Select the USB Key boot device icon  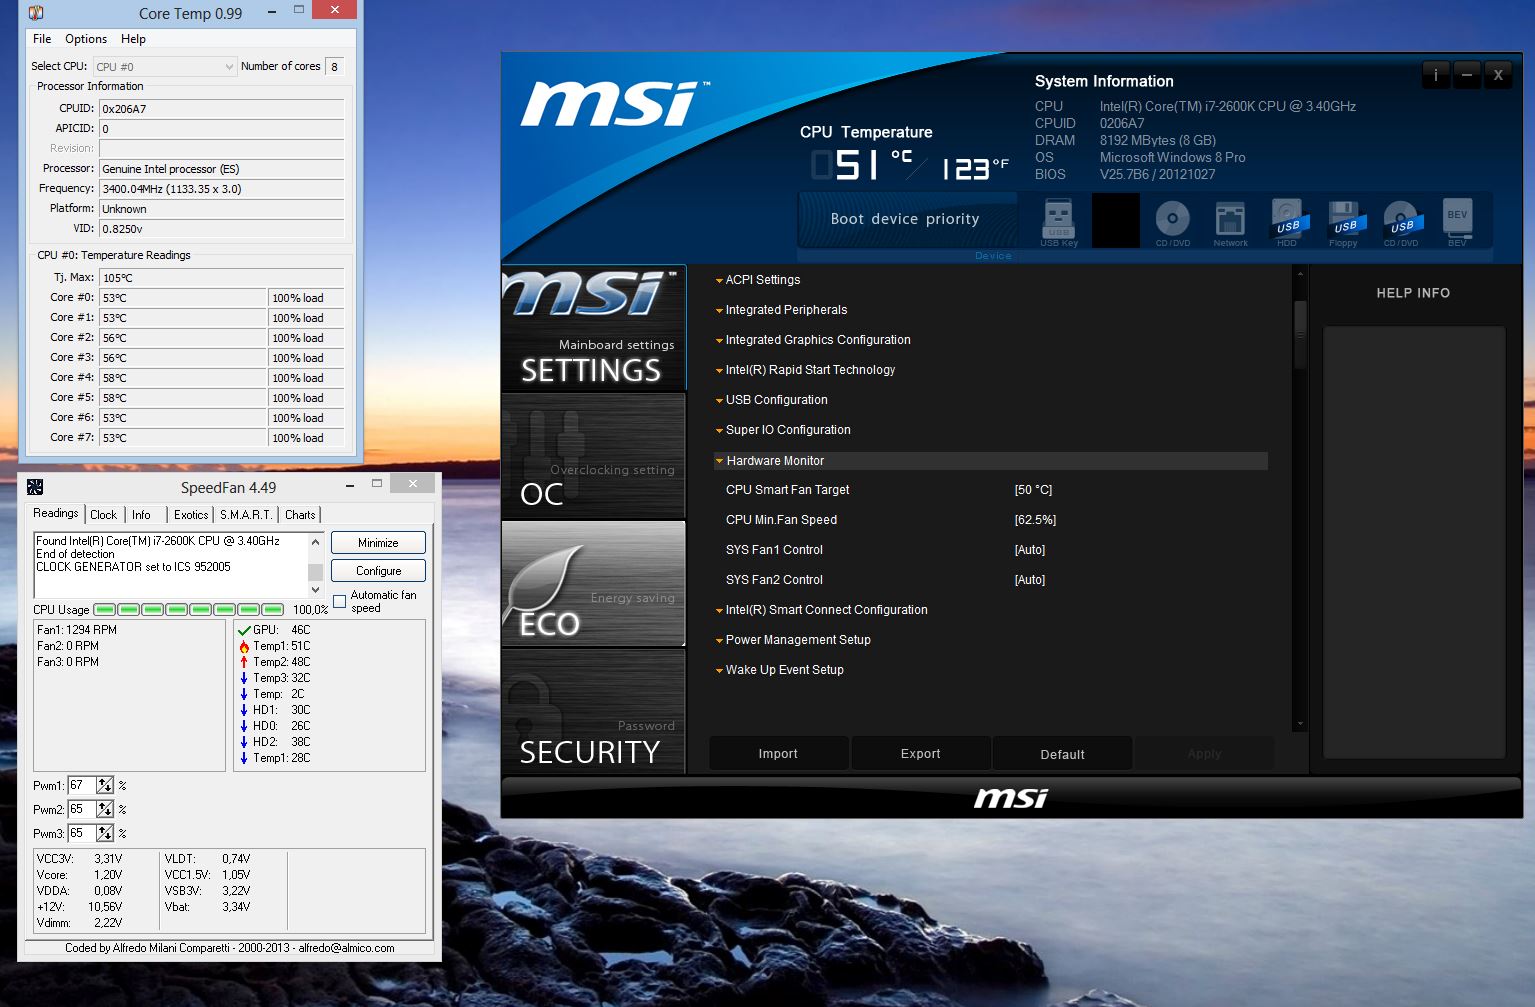1058,221
